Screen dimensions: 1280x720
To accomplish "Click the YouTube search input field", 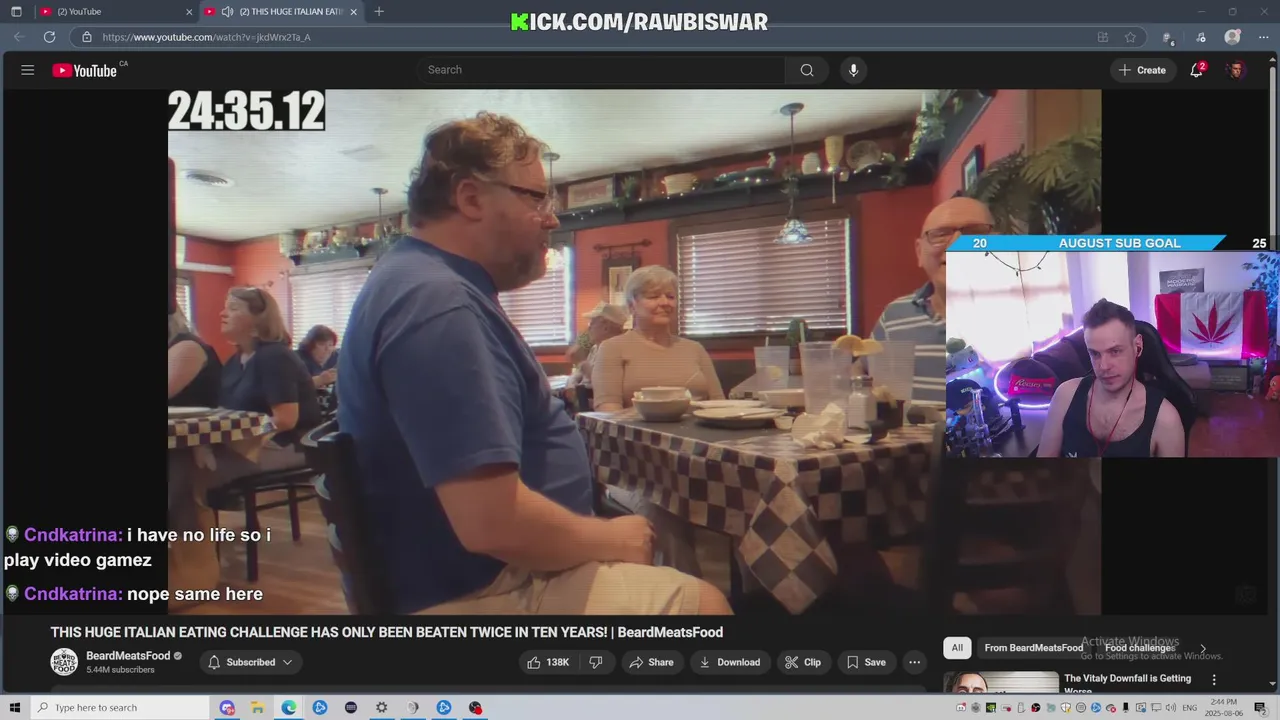I will pyautogui.click(x=600, y=70).
